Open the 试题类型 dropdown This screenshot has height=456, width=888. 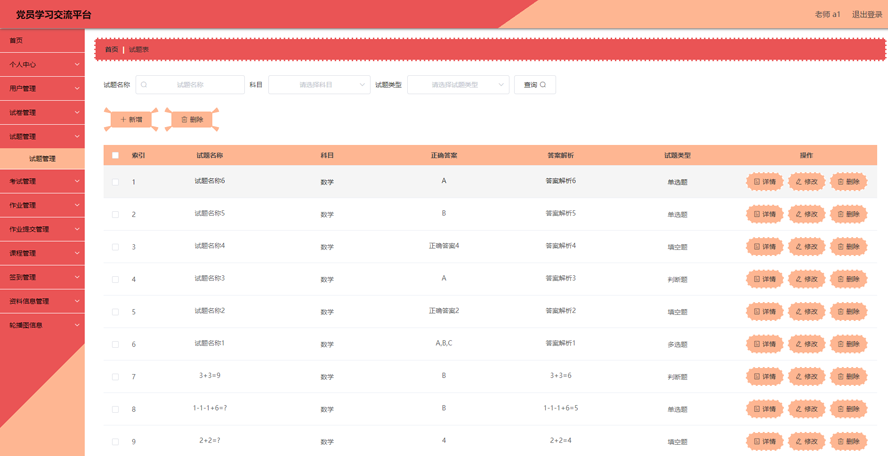pyautogui.click(x=458, y=85)
